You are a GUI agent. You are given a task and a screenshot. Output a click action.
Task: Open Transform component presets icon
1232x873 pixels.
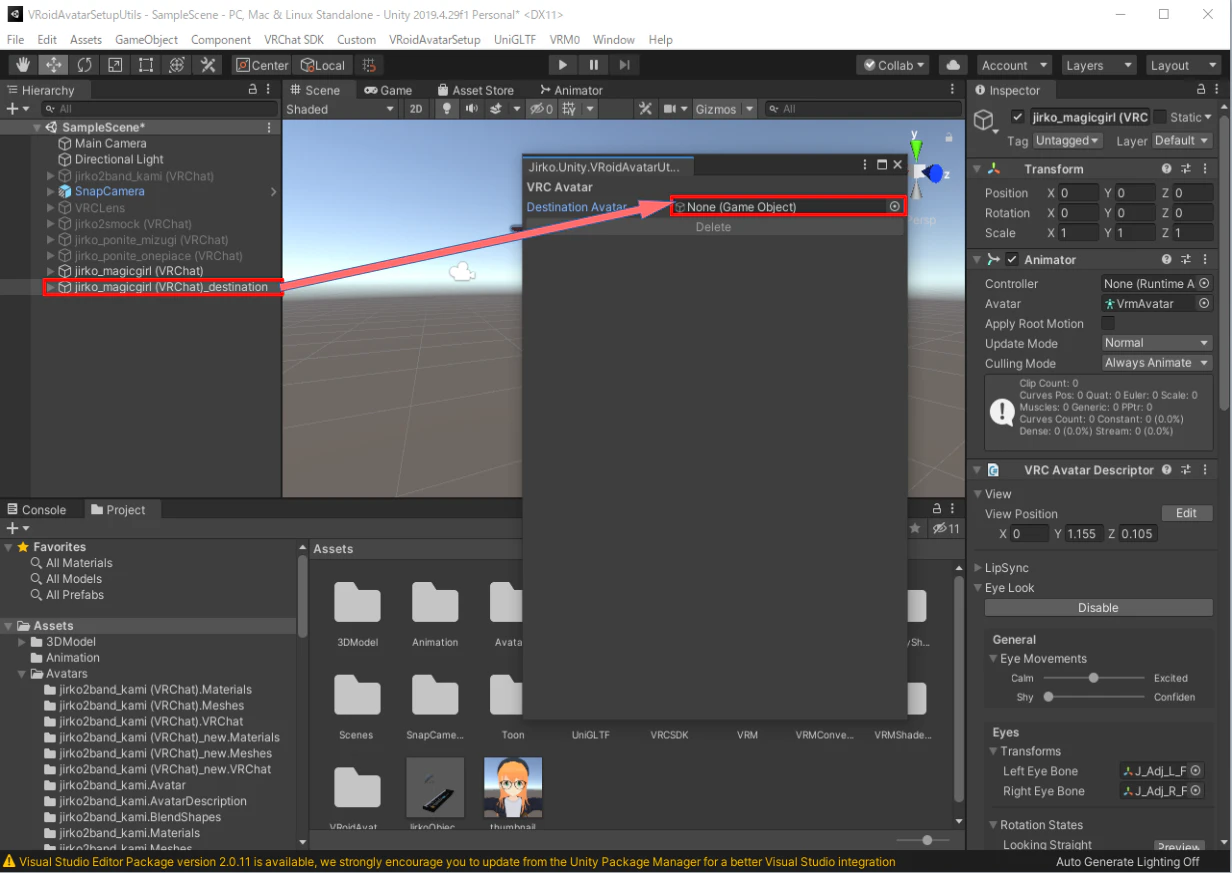[1186, 169]
